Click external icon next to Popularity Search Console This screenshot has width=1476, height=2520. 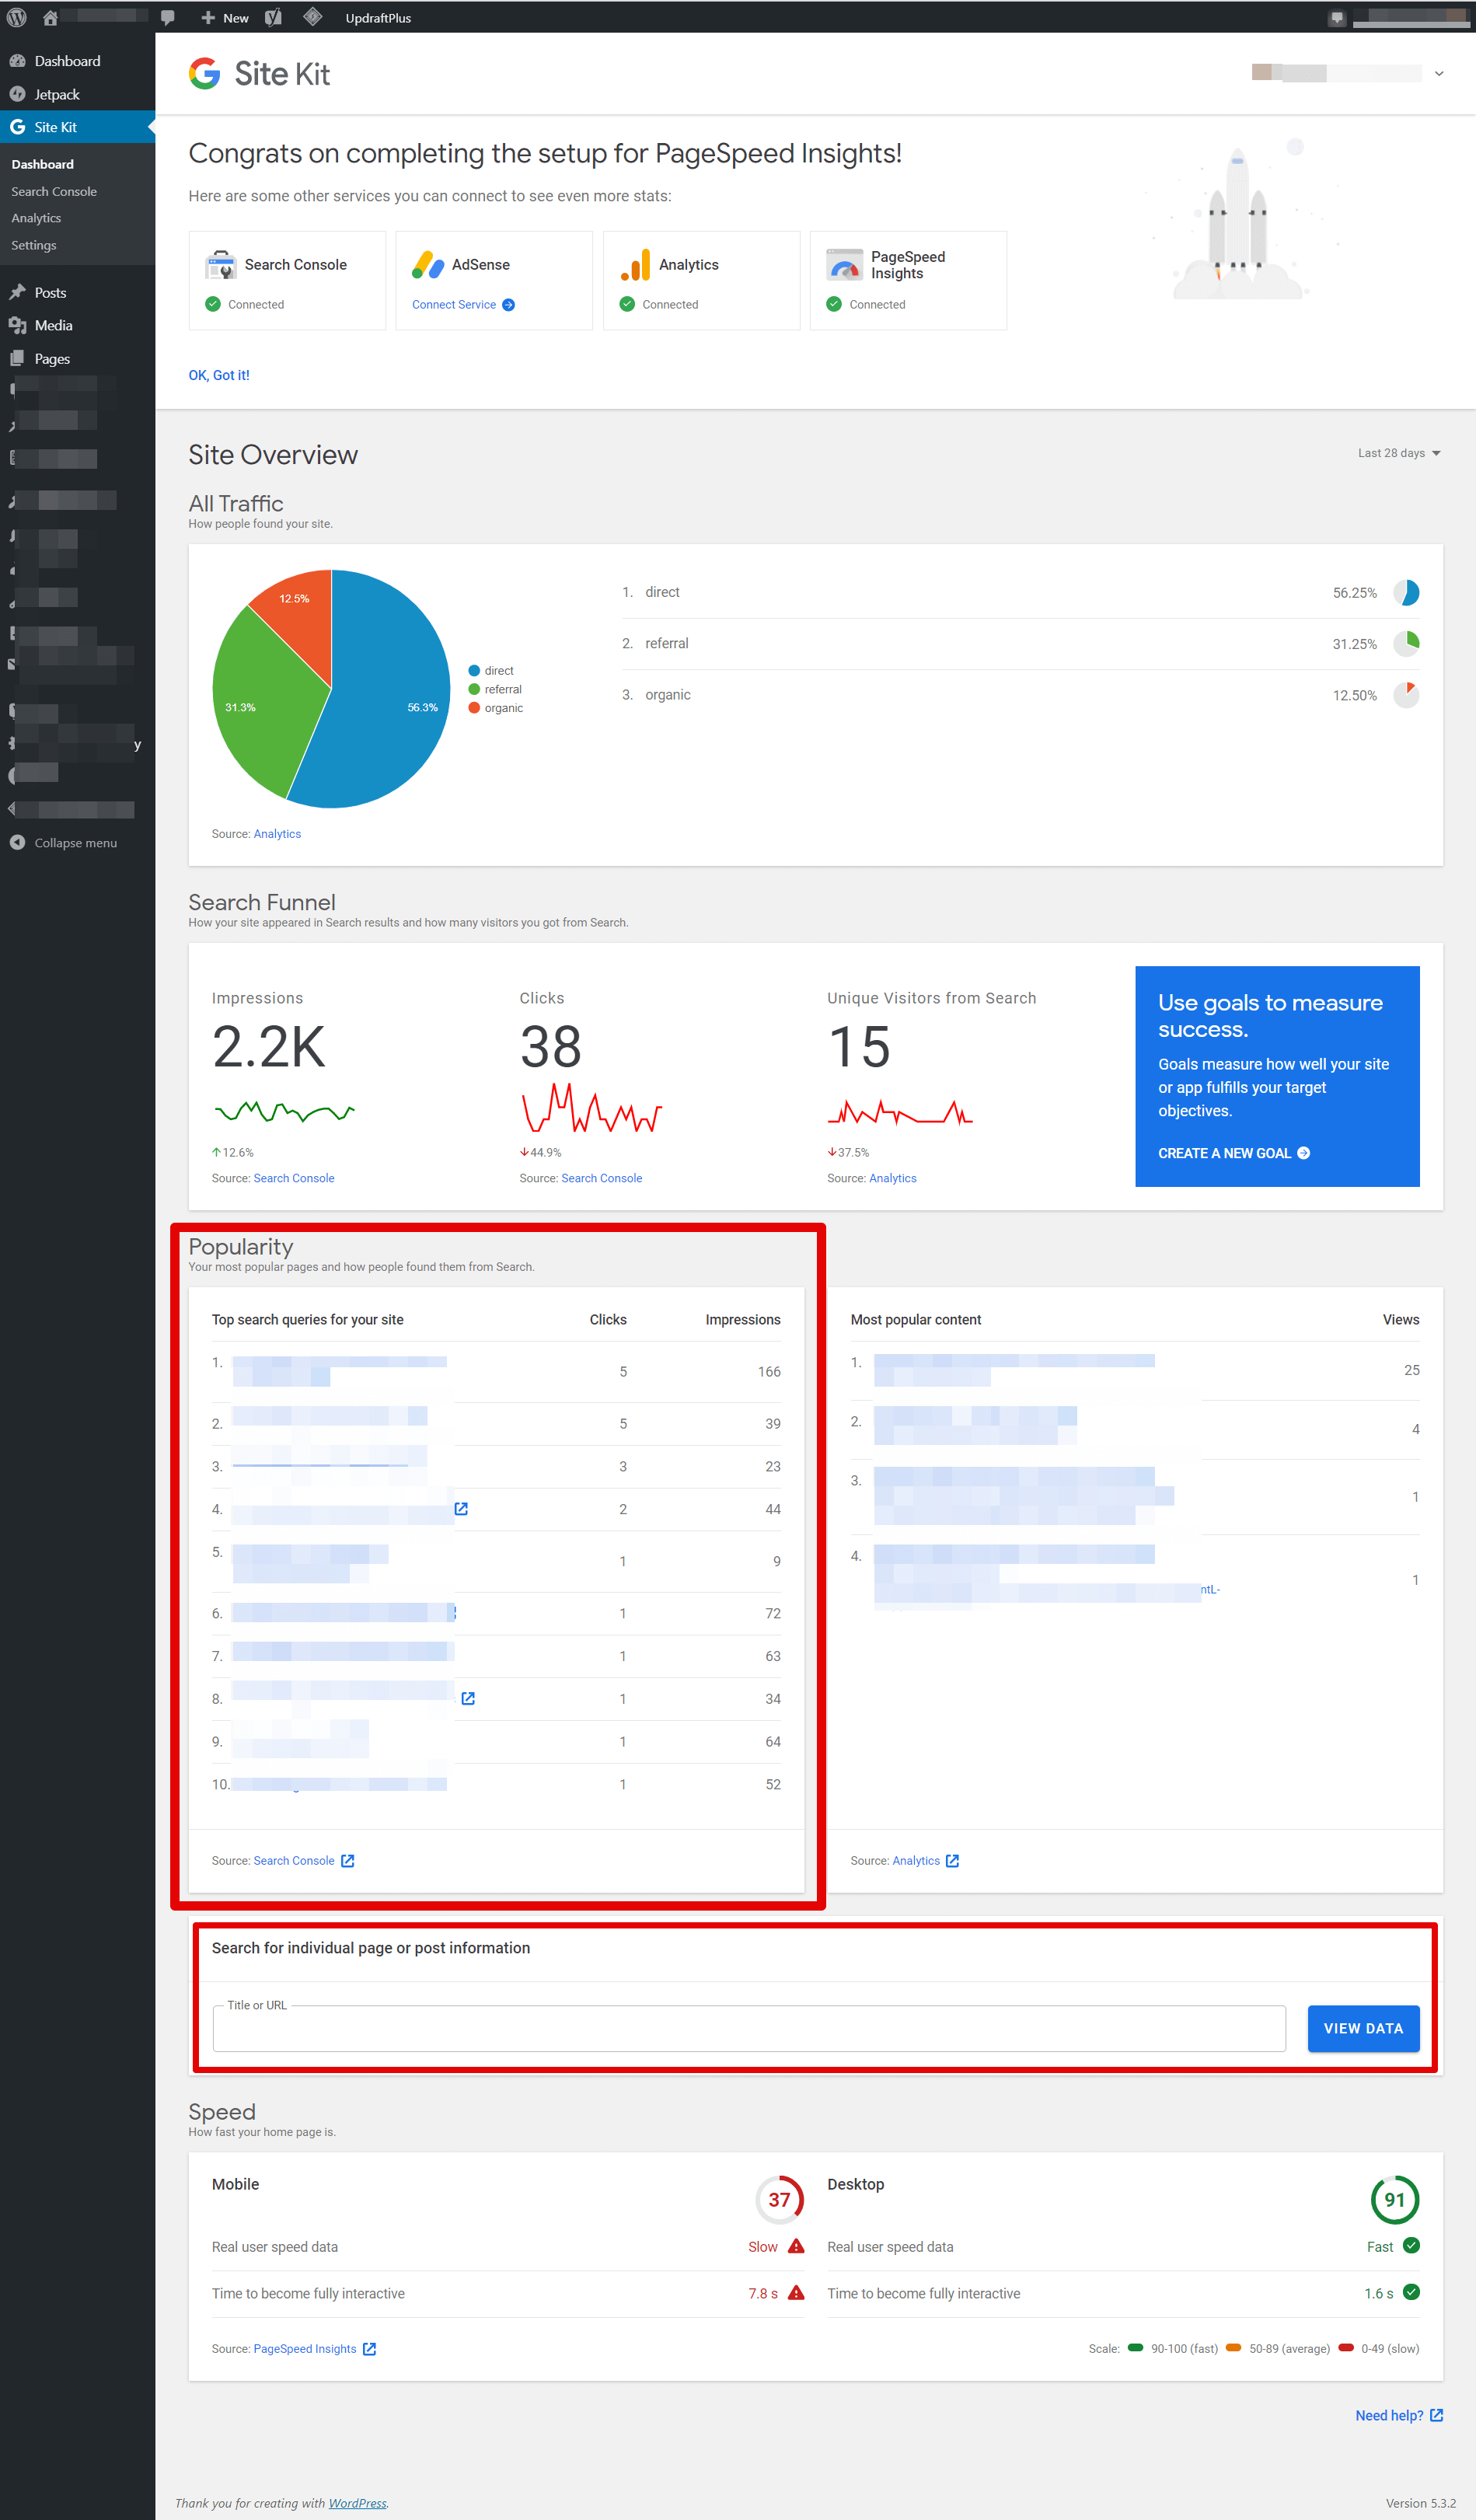coord(348,1861)
